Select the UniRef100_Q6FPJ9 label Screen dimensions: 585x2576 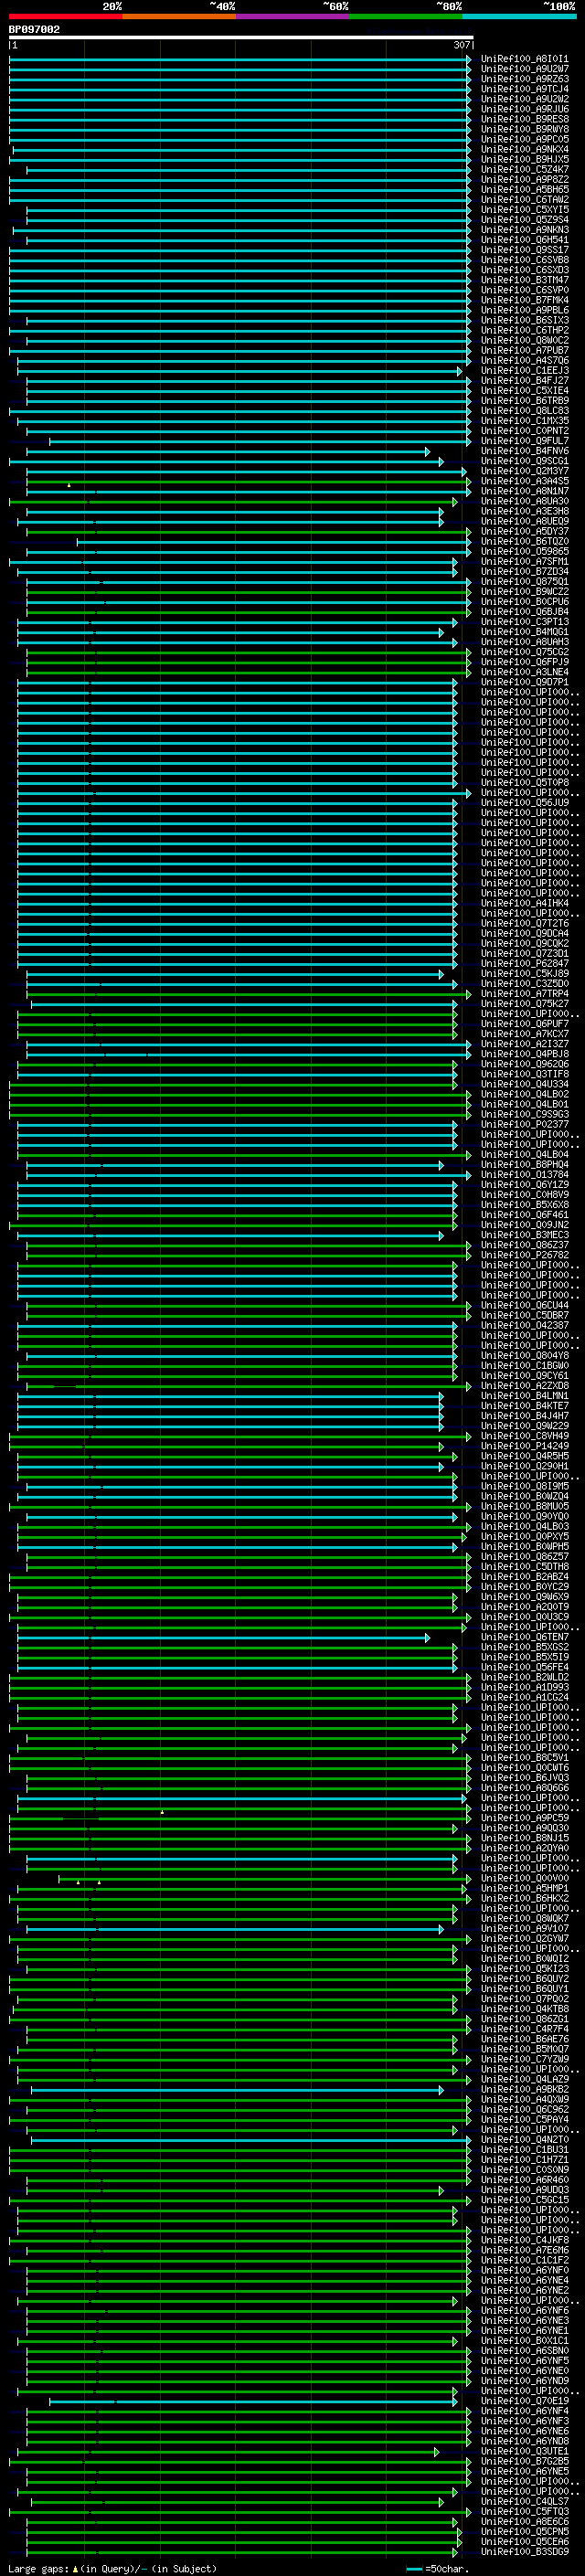[525, 662]
